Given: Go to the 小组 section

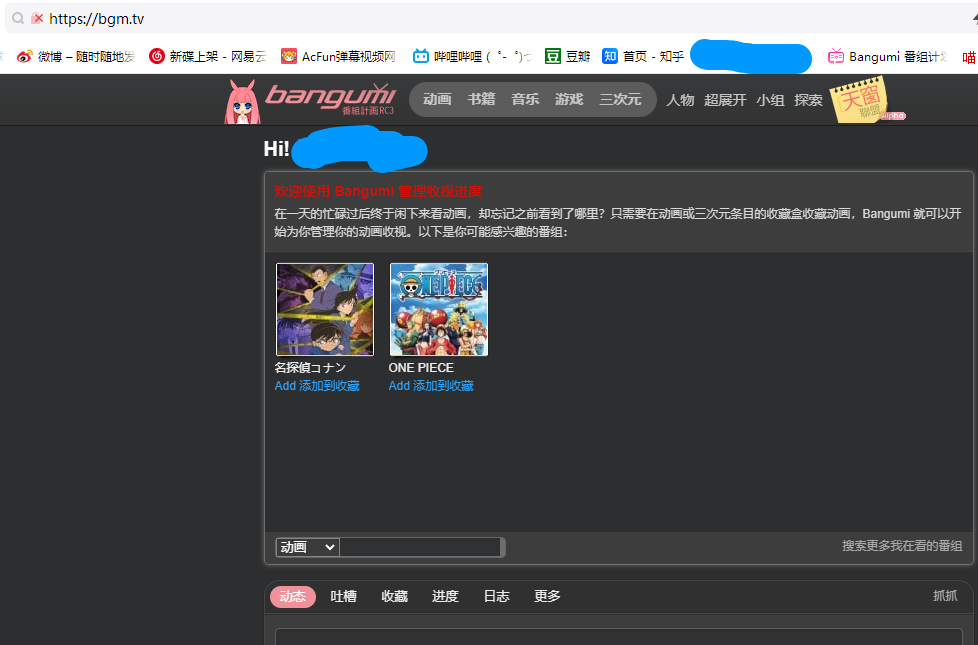Looking at the screenshot, I should tap(770, 100).
